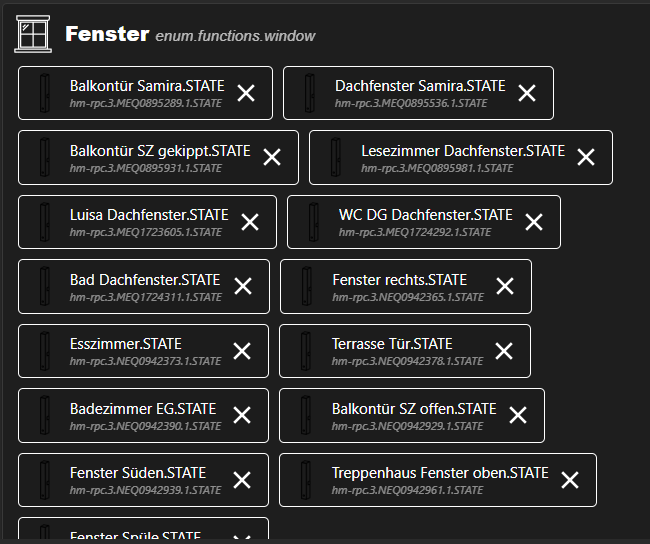Viewport: 650px width, 544px height.
Task: Delete Balkontür SZ gekippt.STATE chip
Action: [x=271, y=157]
